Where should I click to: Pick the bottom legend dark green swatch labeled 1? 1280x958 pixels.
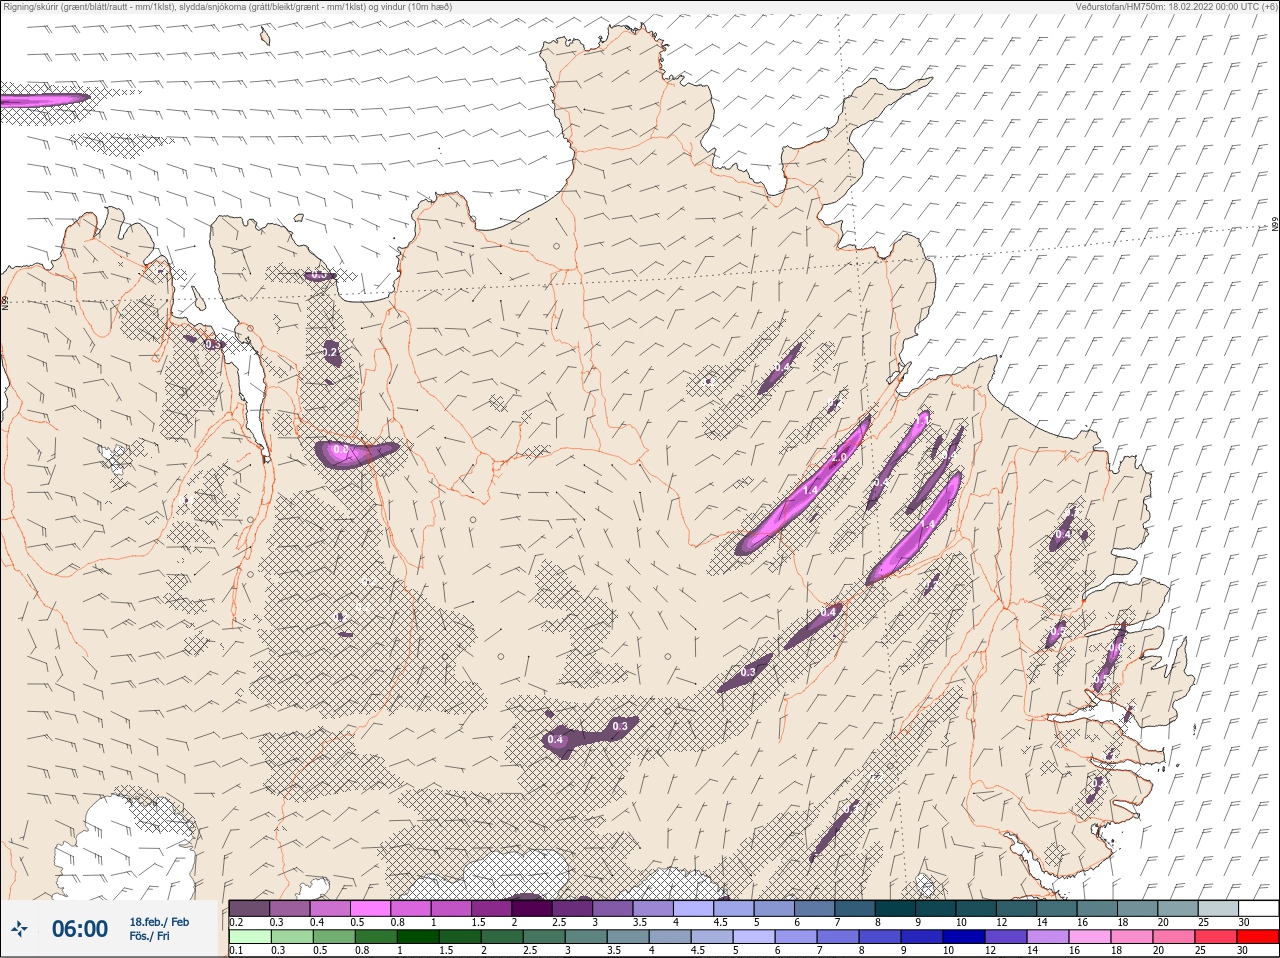pos(418,937)
